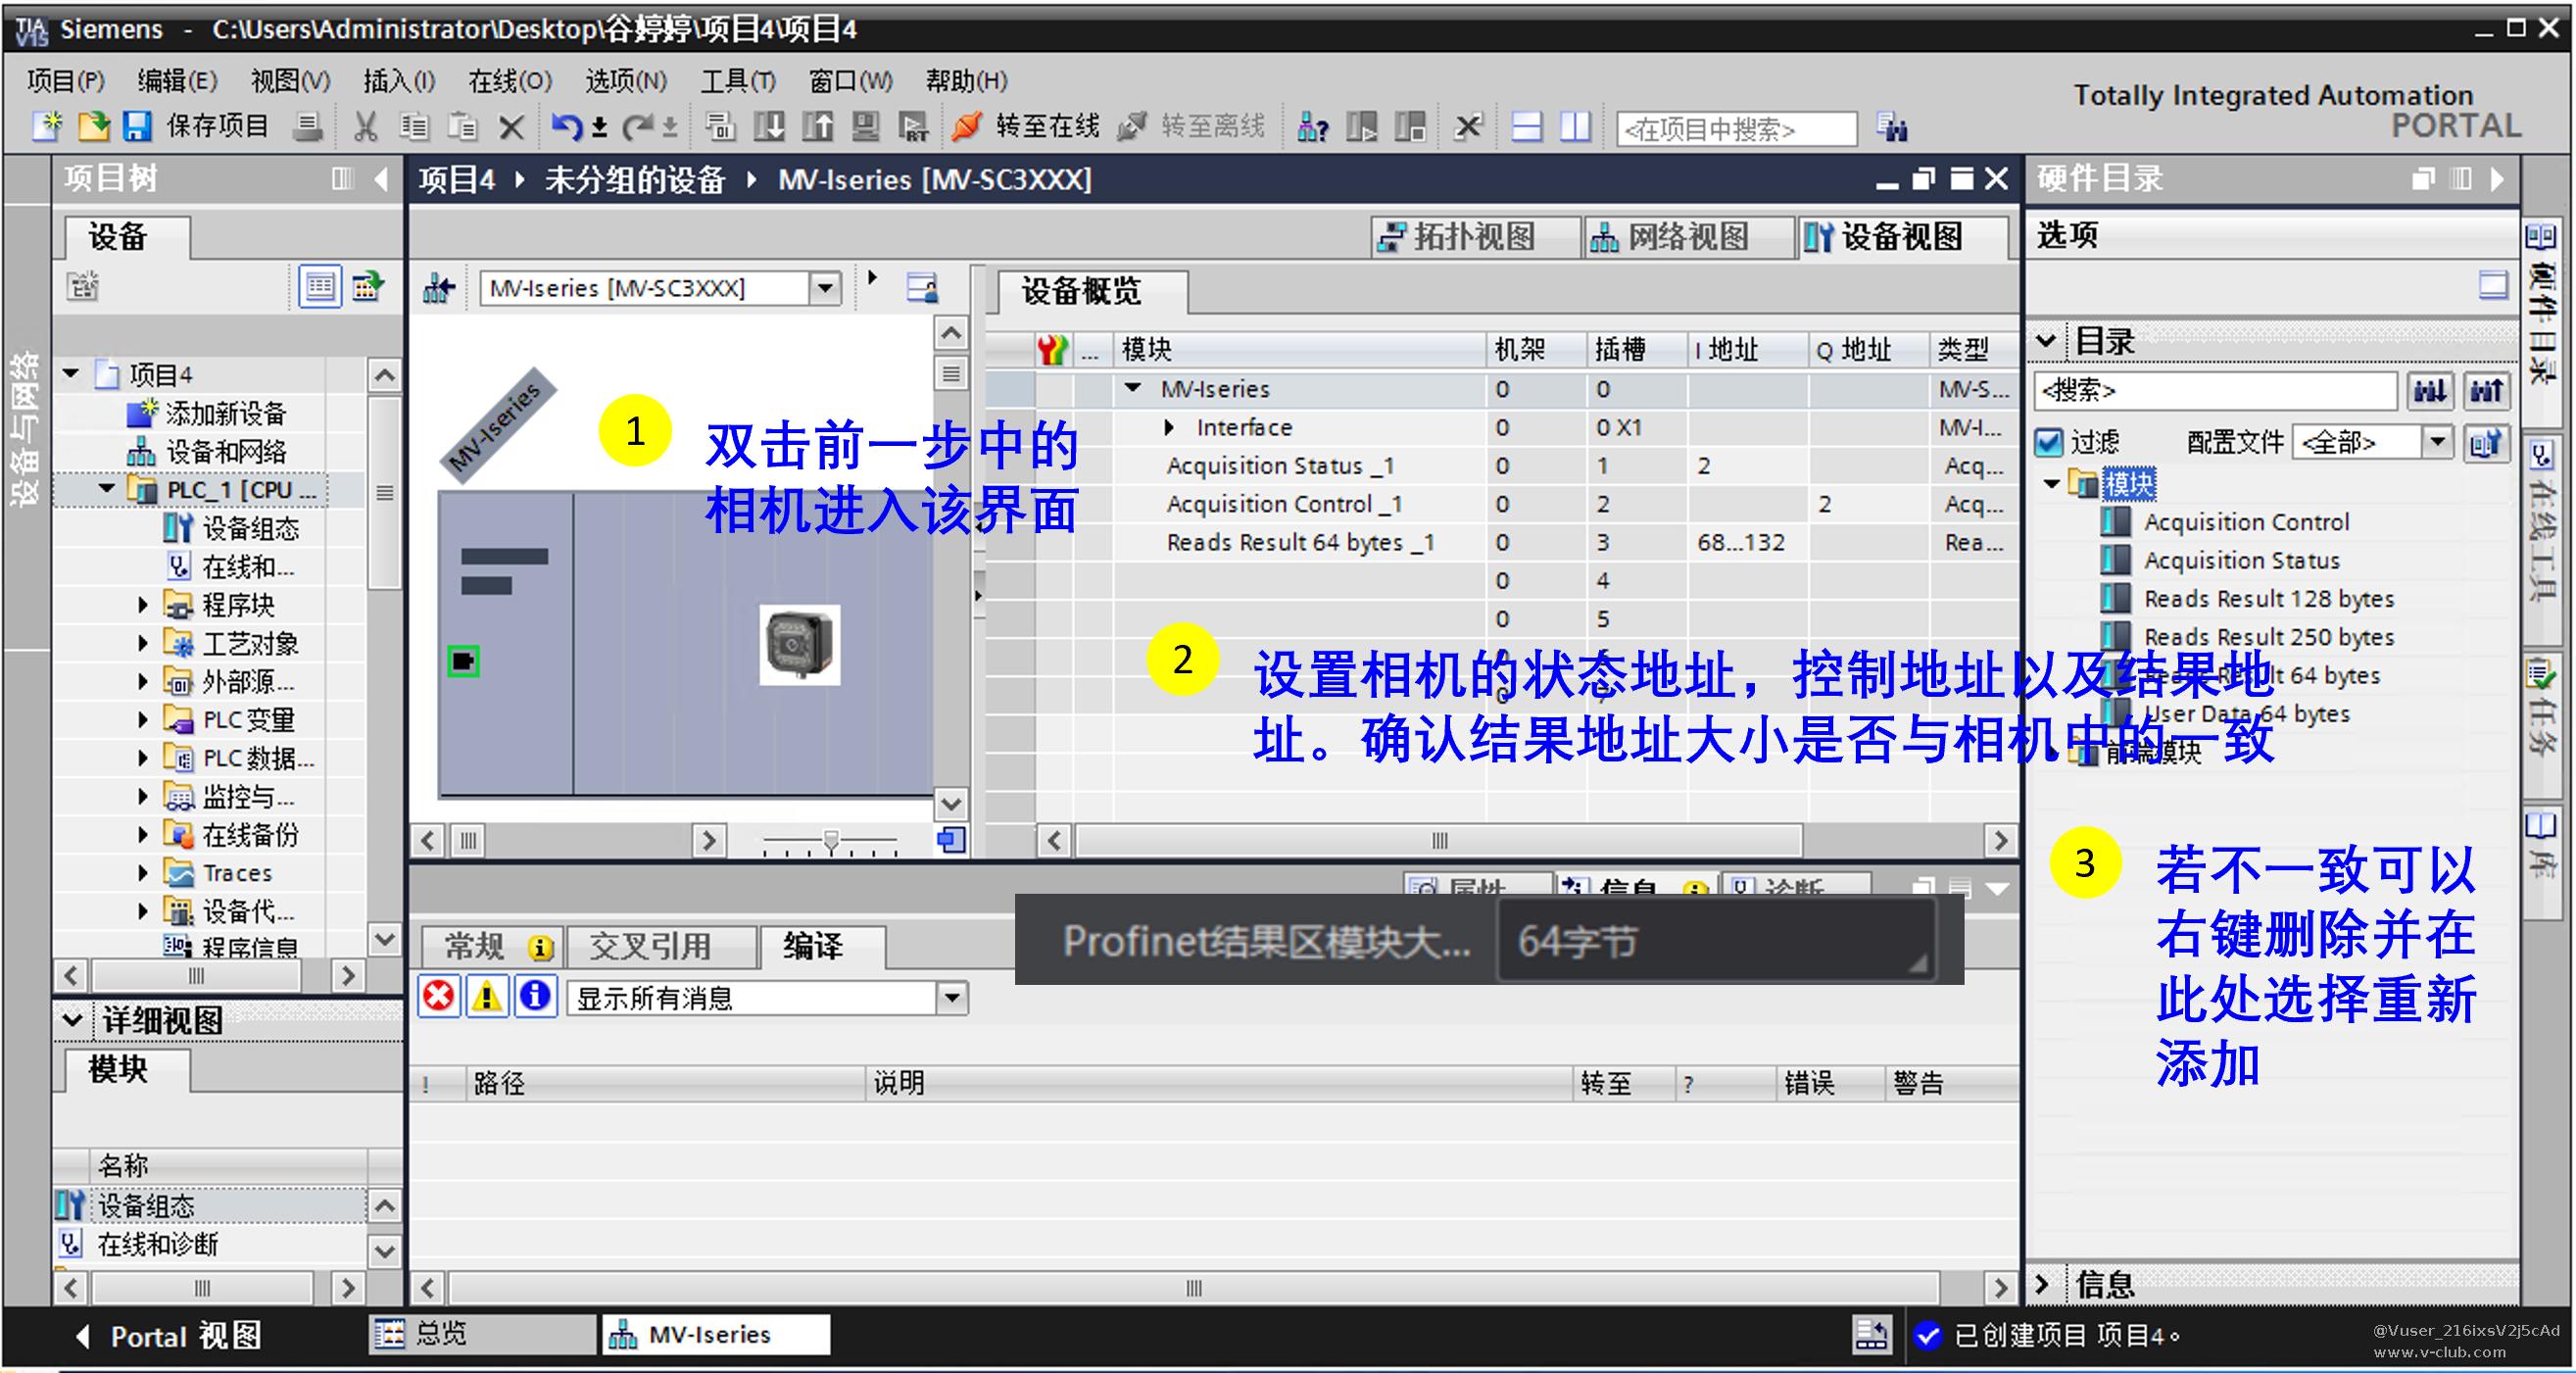Click the accessible devices icon
The height and width of the screenshot is (1373, 2576).
pyautogui.click(x=1312, y=127)
